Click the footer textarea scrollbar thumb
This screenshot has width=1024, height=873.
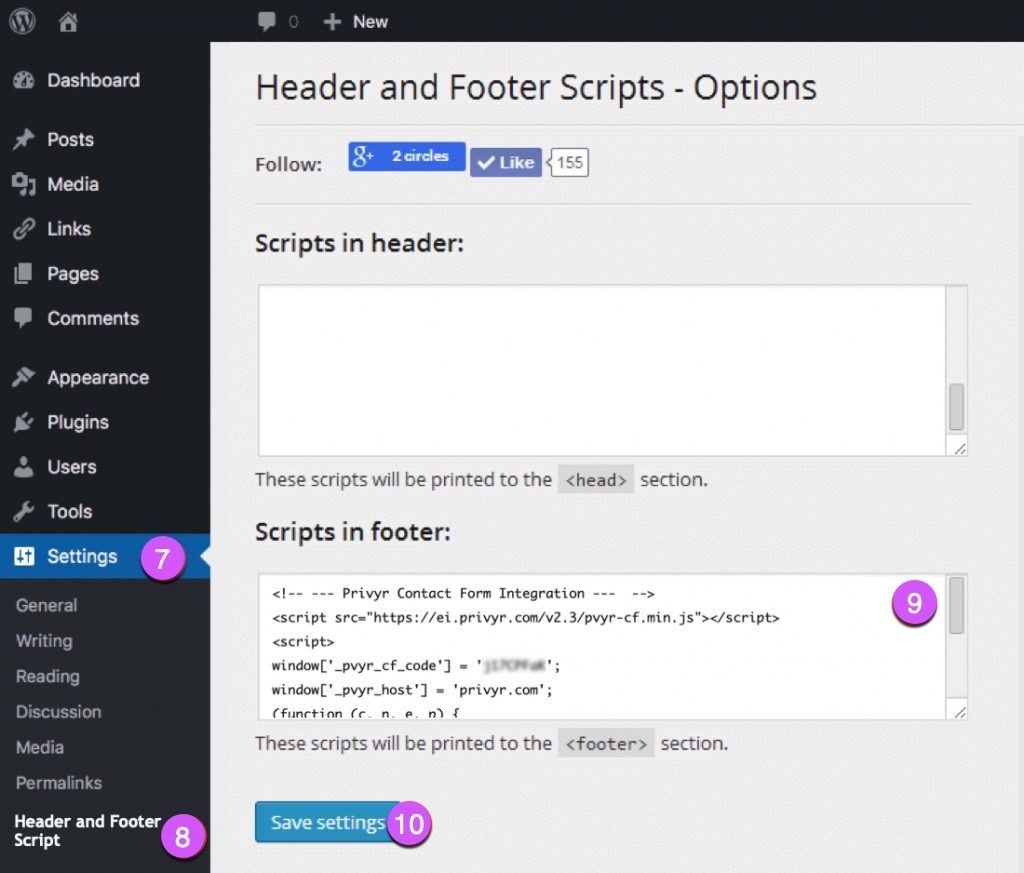tap(957, 605)
